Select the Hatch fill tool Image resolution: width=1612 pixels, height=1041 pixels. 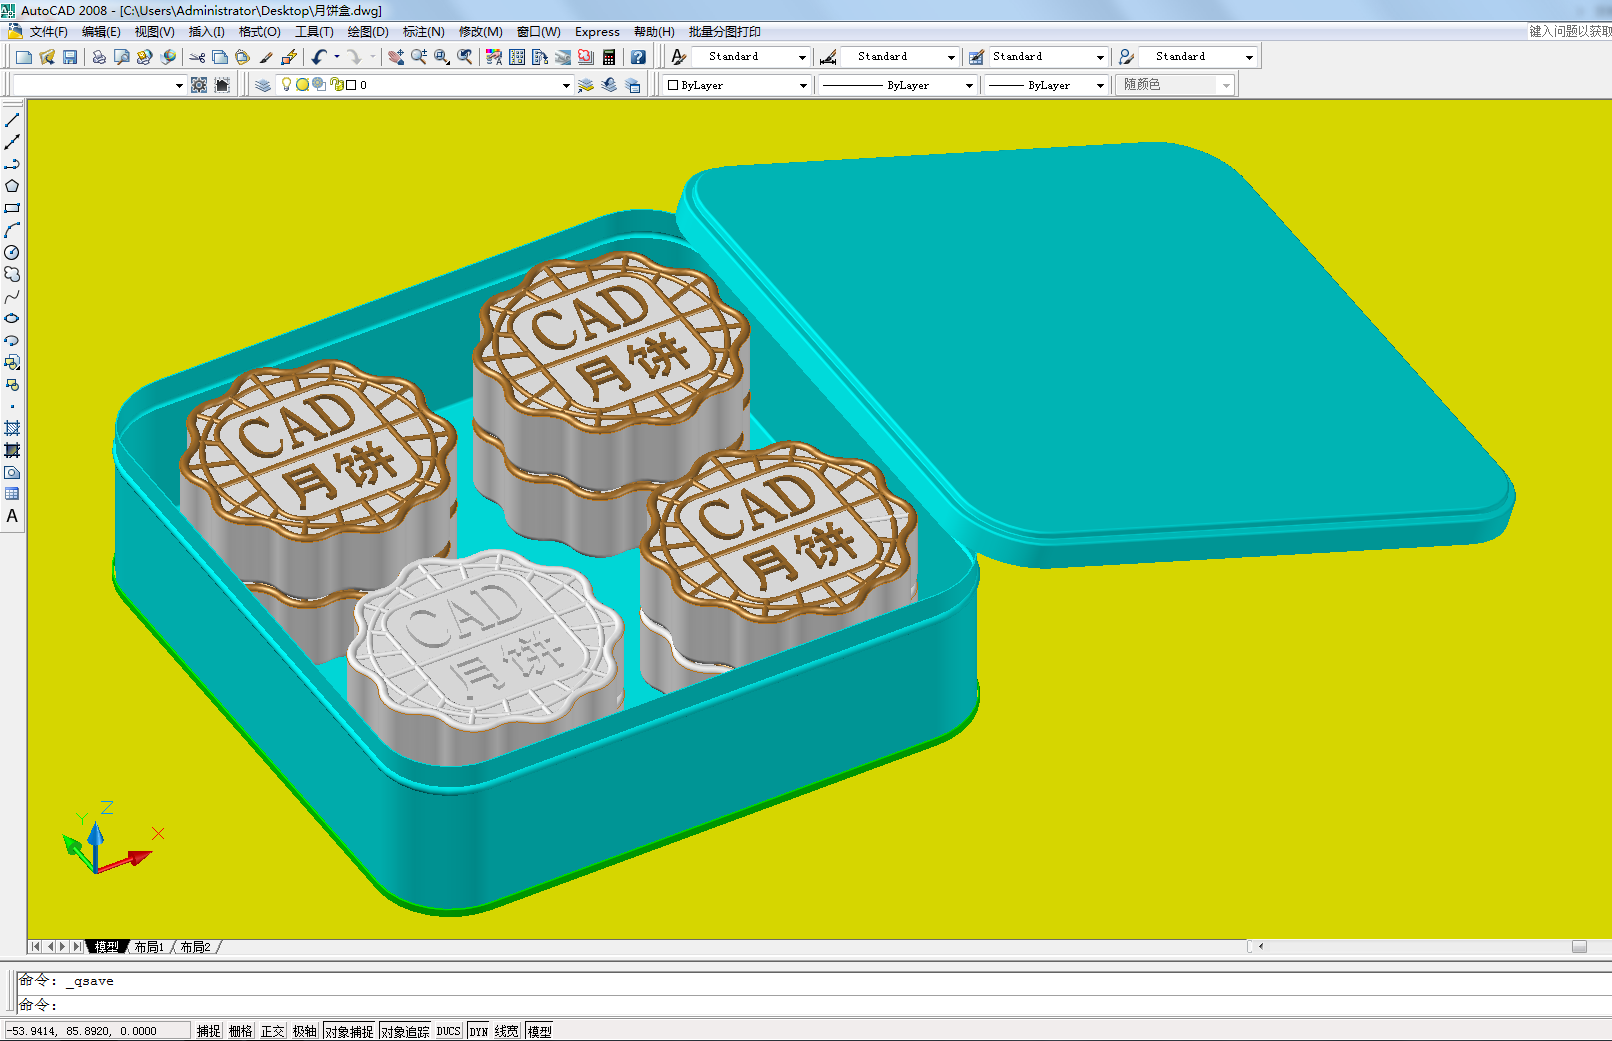tap(12, 428)
